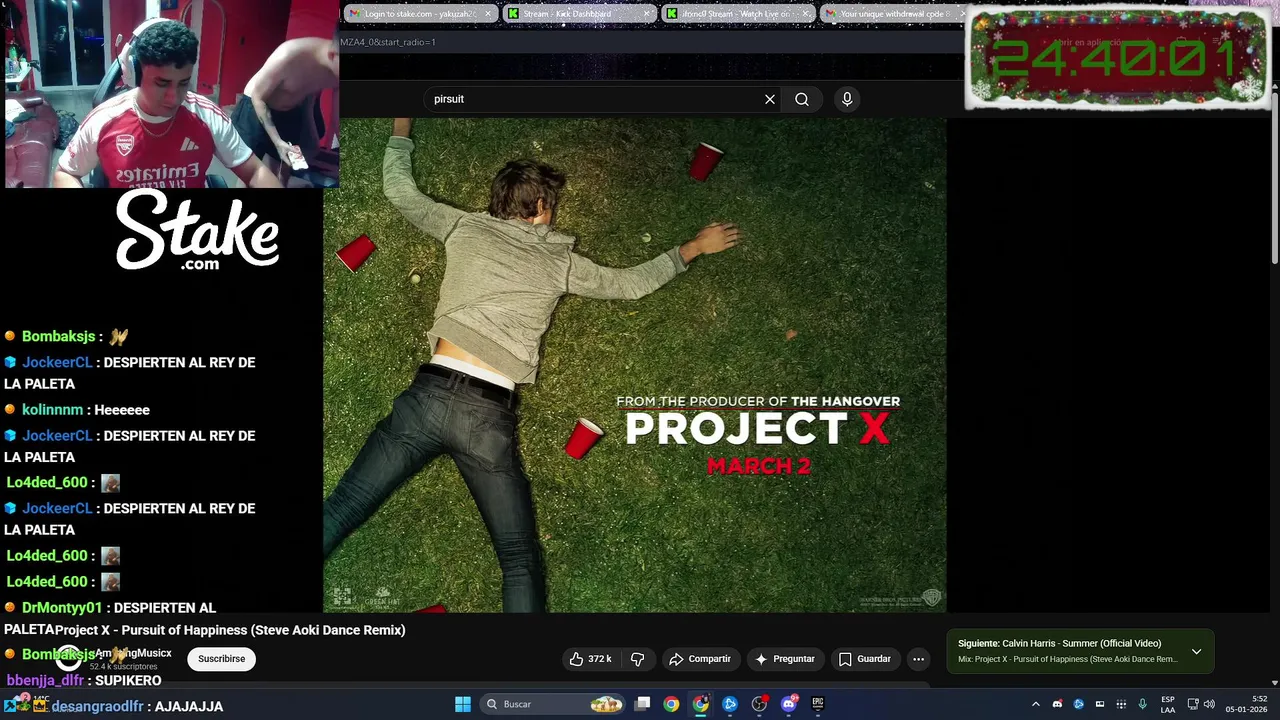Share the video with Compartir
This screenshot has height=720, width=1280.
[700, 659]
